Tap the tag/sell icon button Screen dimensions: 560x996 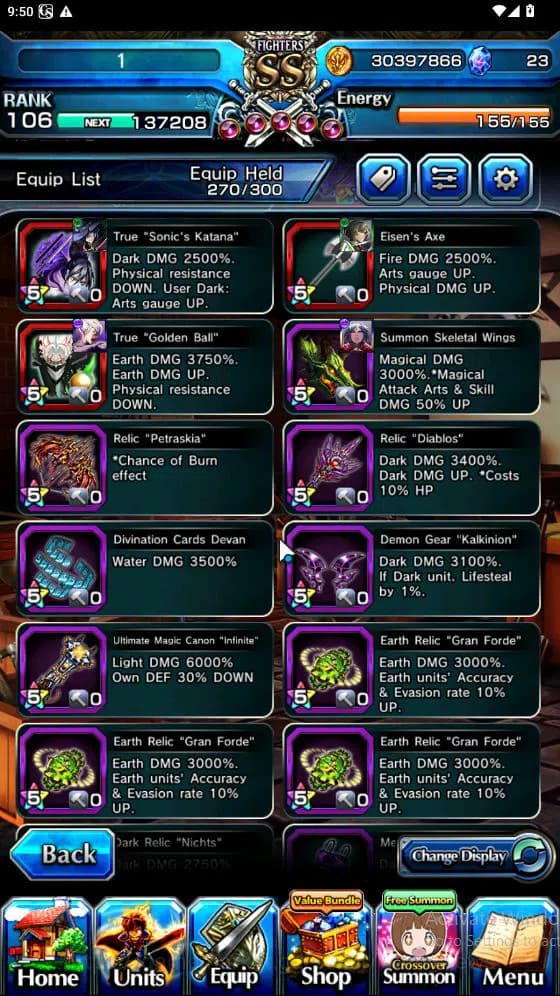(383, 178)
